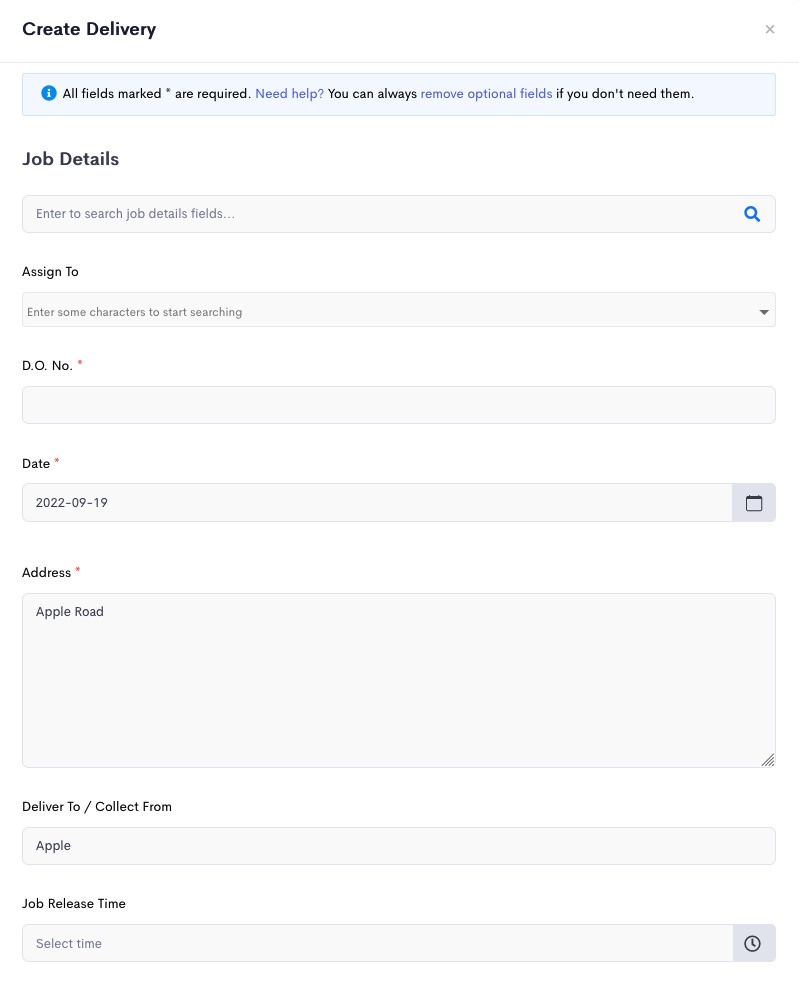Viewport: 799px width, 985px height.
Task: Focus the search job details field
Action: click(399, 214)
